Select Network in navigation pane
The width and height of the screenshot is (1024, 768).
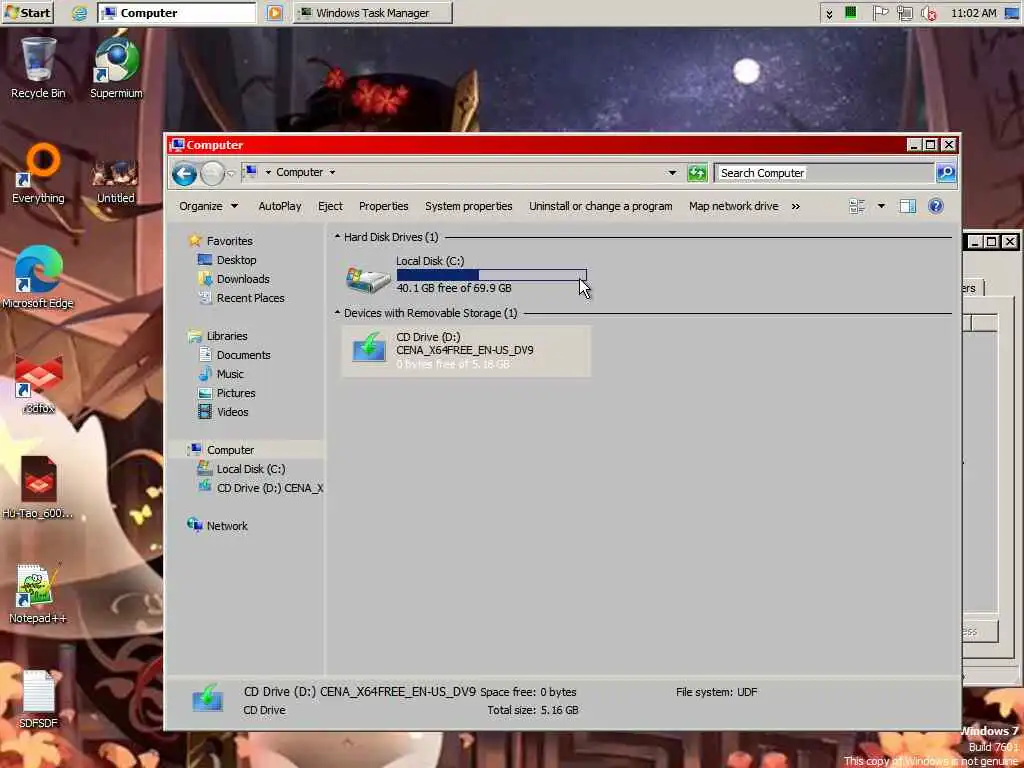point(227,526)
